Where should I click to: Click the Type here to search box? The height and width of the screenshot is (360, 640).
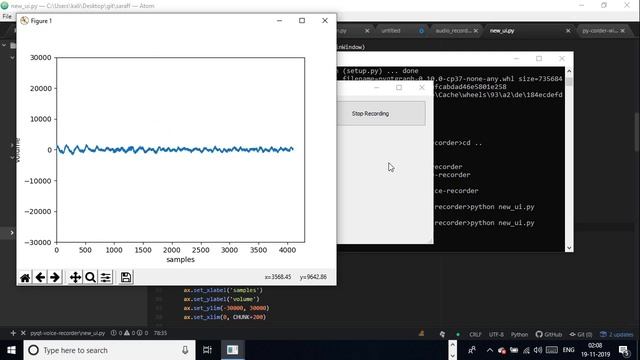109,350
